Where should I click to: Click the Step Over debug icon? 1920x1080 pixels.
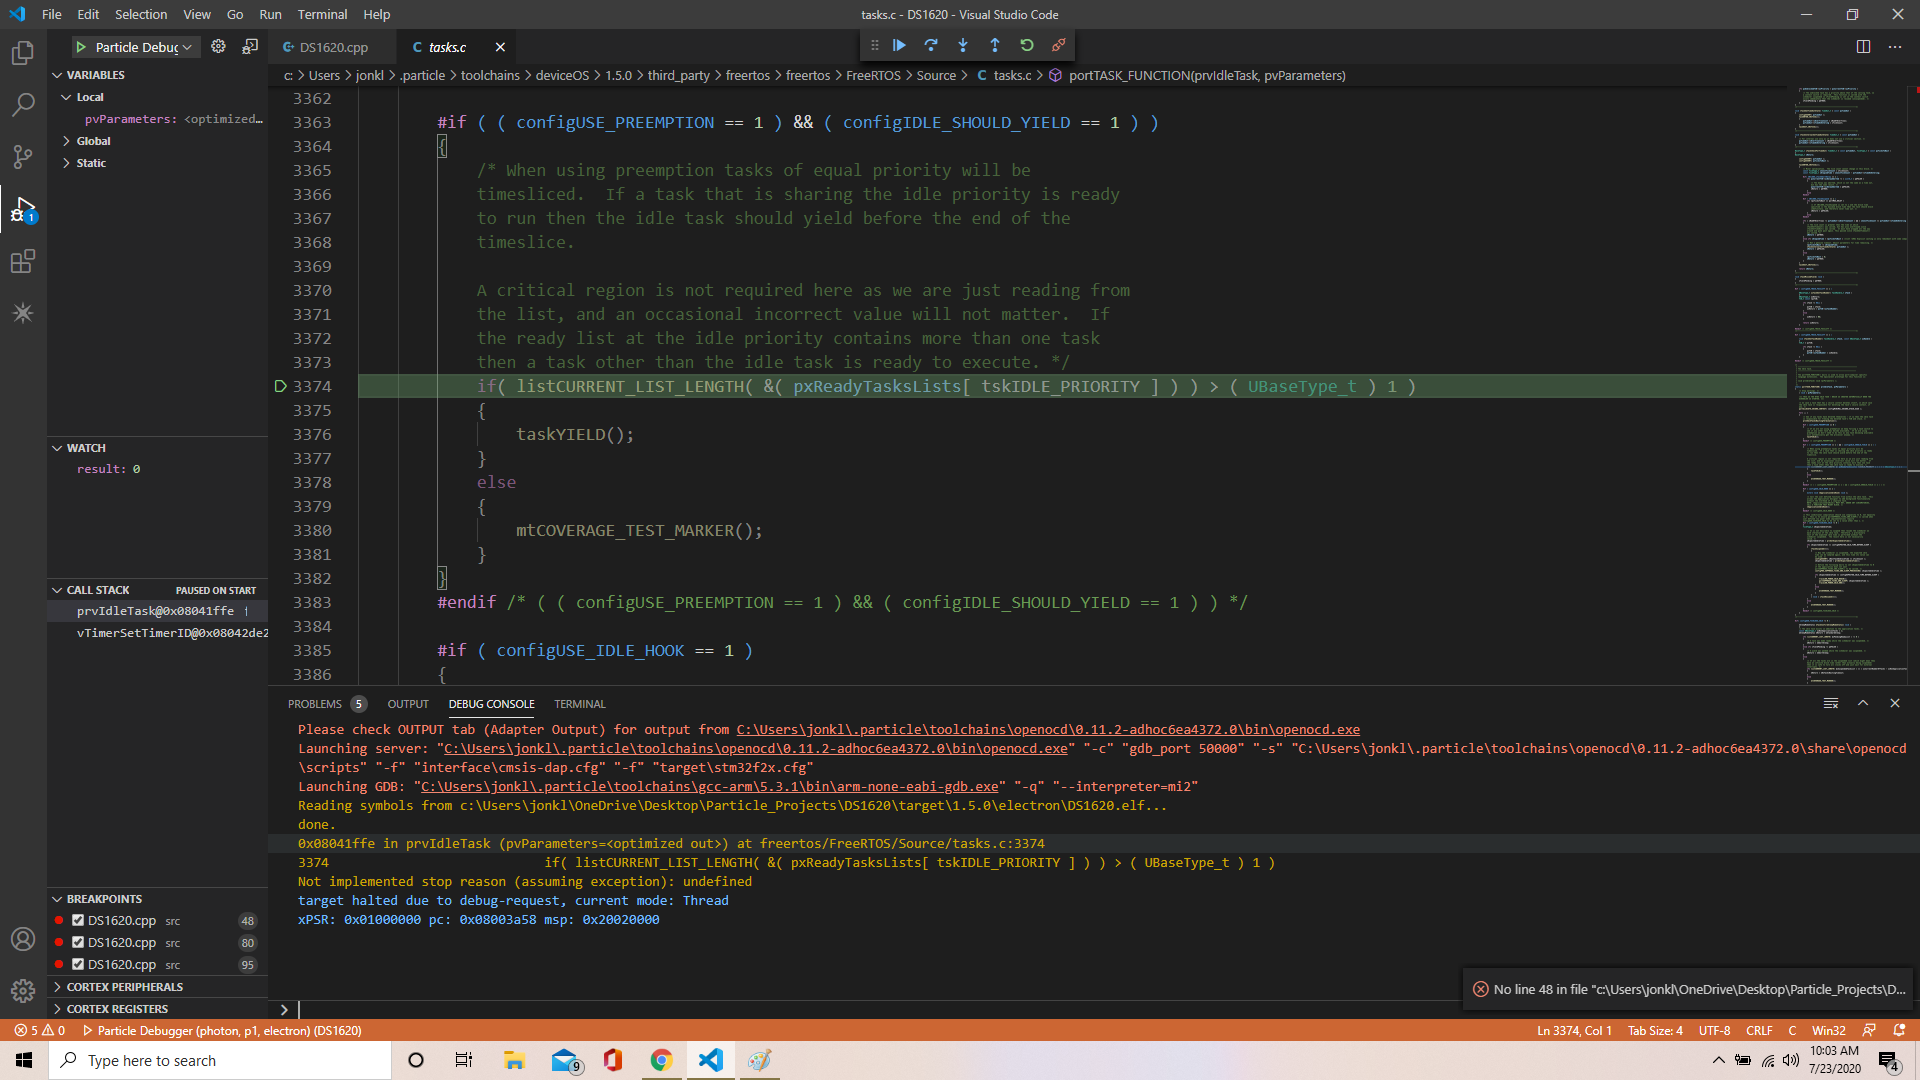click(931, 45)
